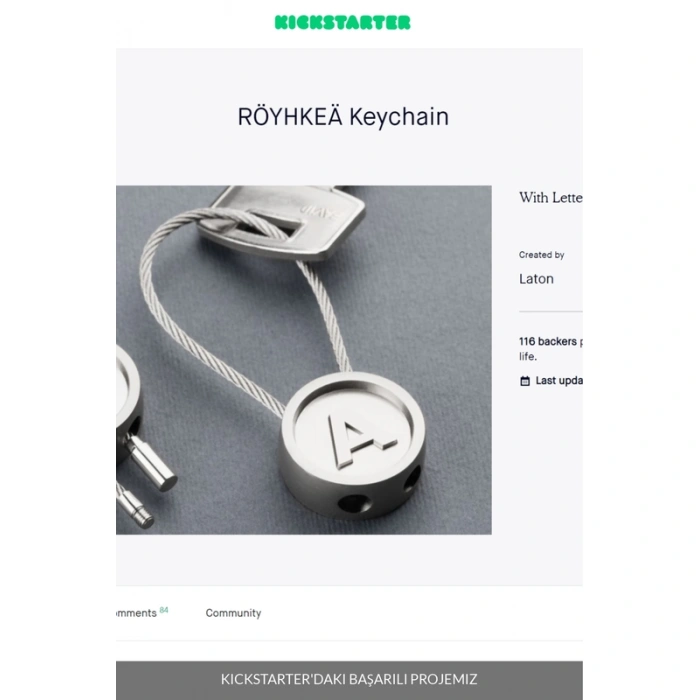This screenshot has width=700, height=700.
Task: Click the Last updated label
Action: pyautogui.click(x=559, y=381)
